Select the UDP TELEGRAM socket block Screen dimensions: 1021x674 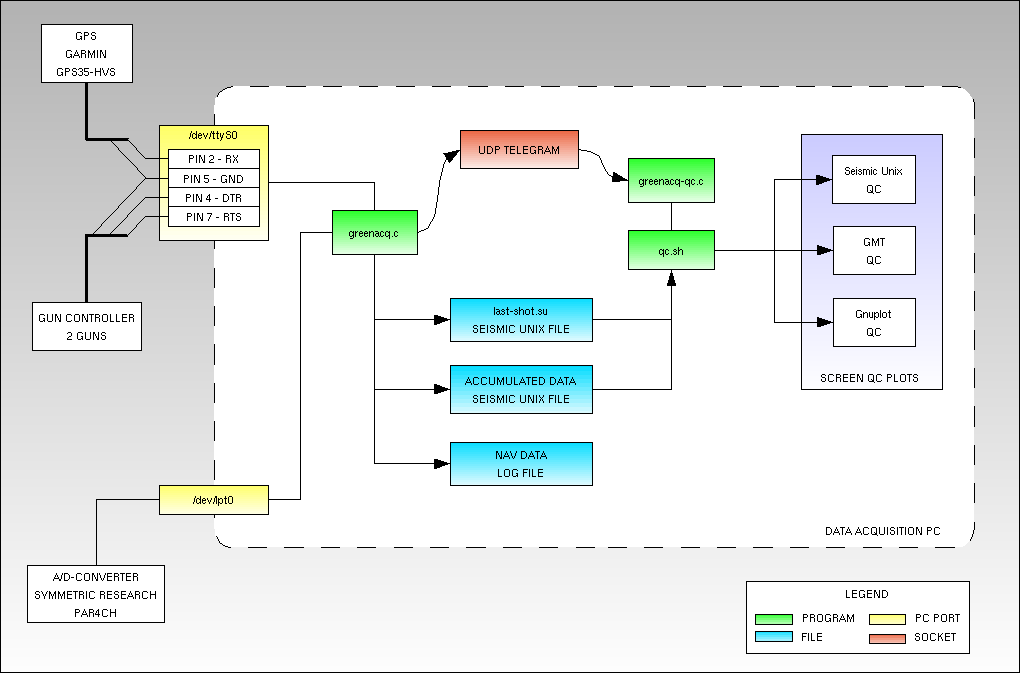click(x=519, y=150)
